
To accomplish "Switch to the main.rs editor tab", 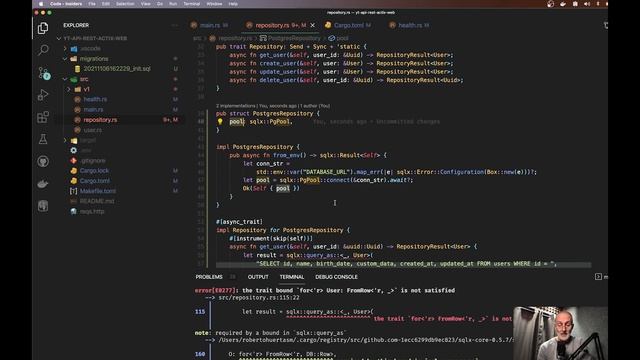I will 209,25.
